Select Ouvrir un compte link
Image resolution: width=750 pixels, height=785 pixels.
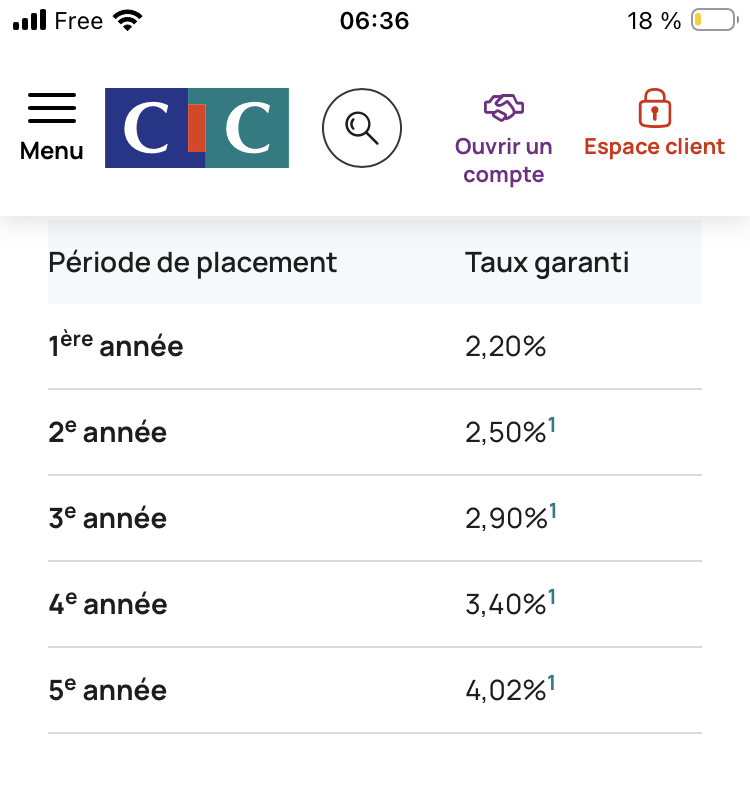(504, 161)
